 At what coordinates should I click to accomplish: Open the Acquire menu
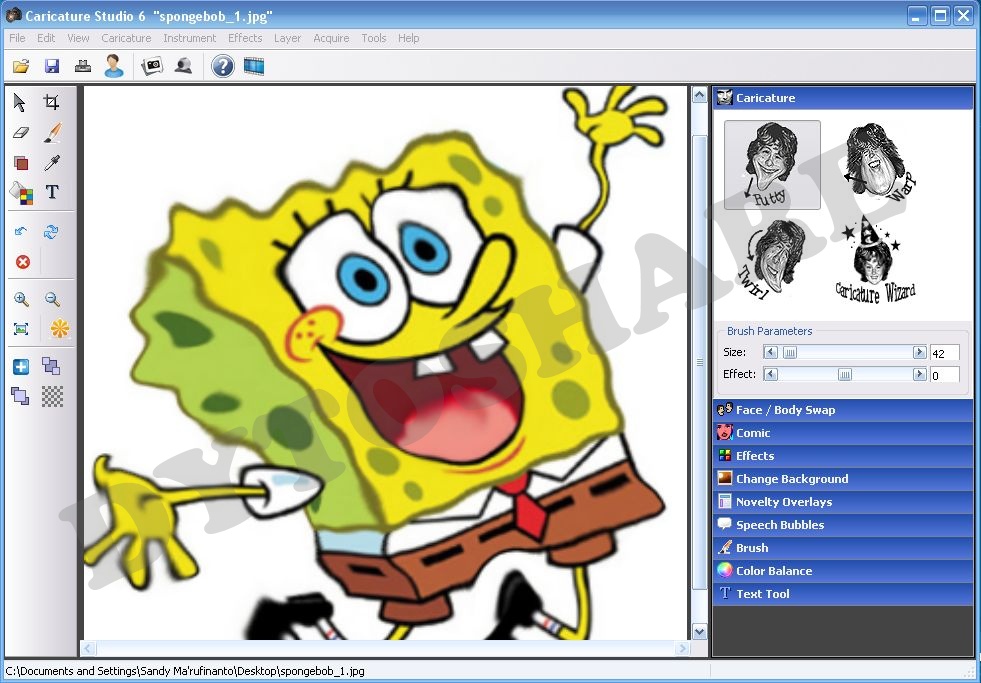pyautogui.click(x=332, y=38)
